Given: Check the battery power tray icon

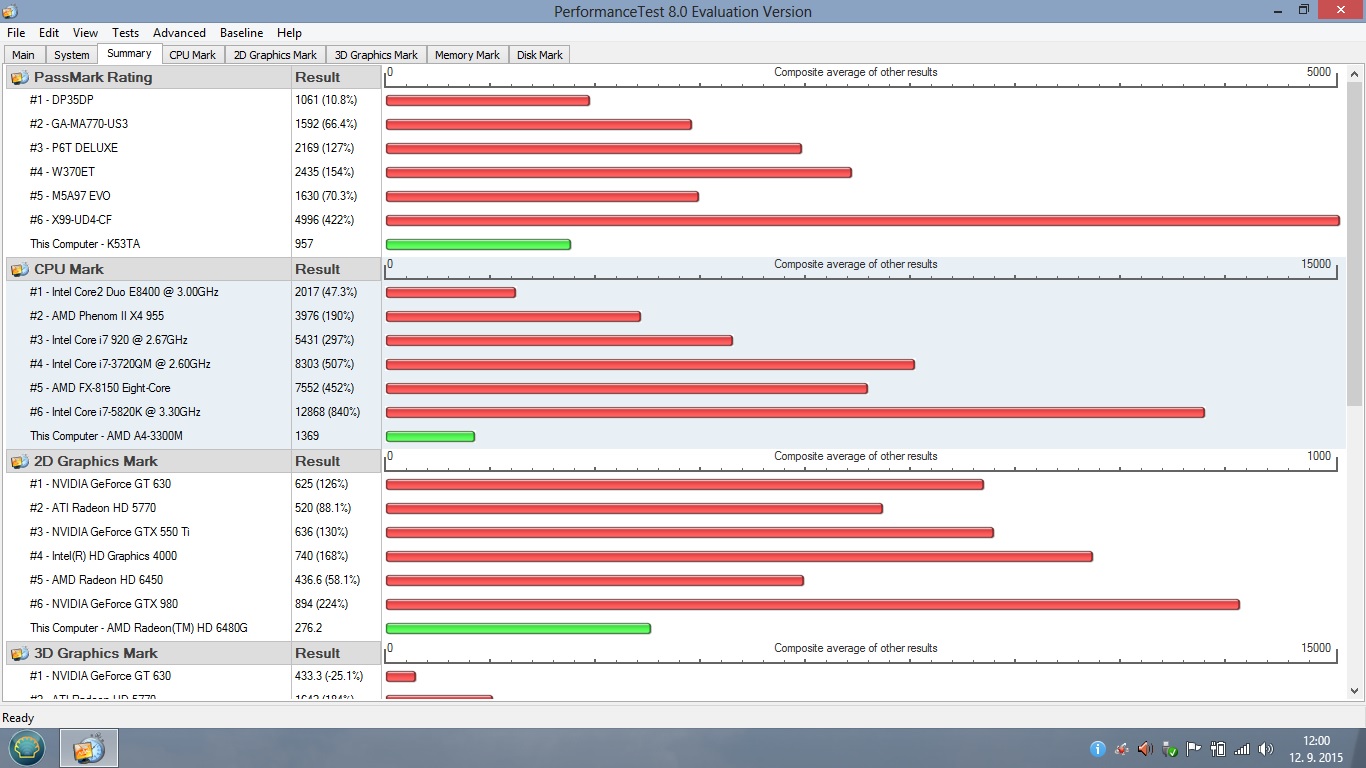Looking at the screenshot, I should click(x=1217, y=748).
